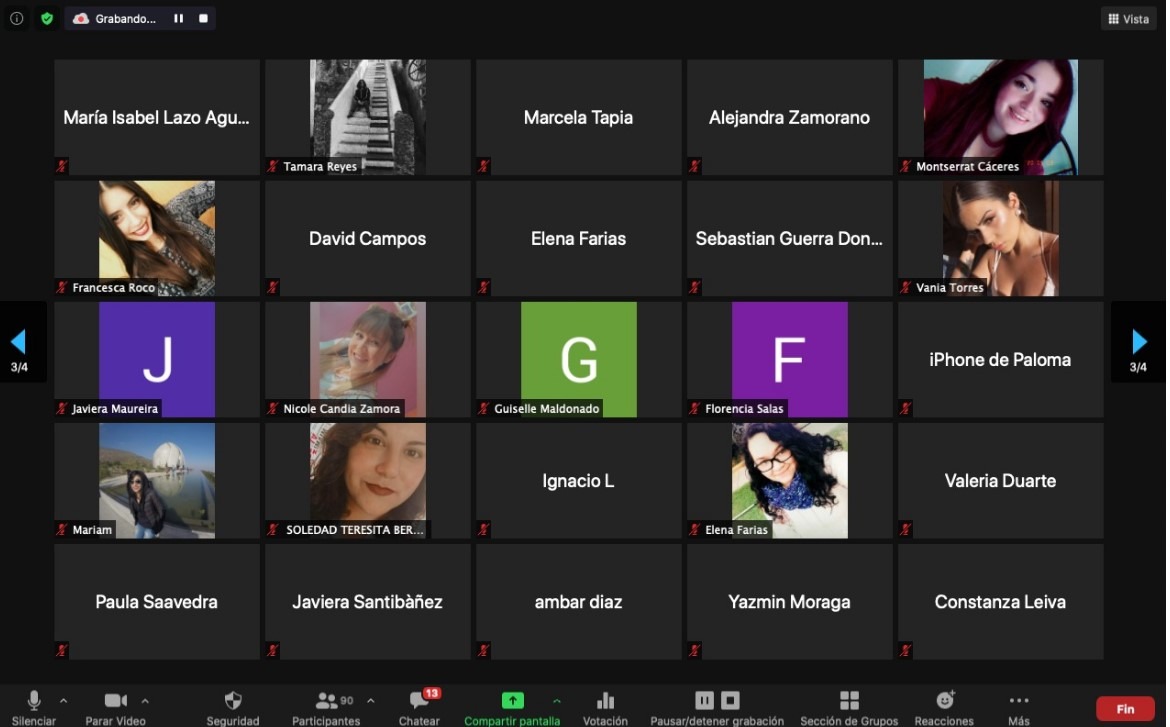Expand video options arrow beside Parar Video

145,700
